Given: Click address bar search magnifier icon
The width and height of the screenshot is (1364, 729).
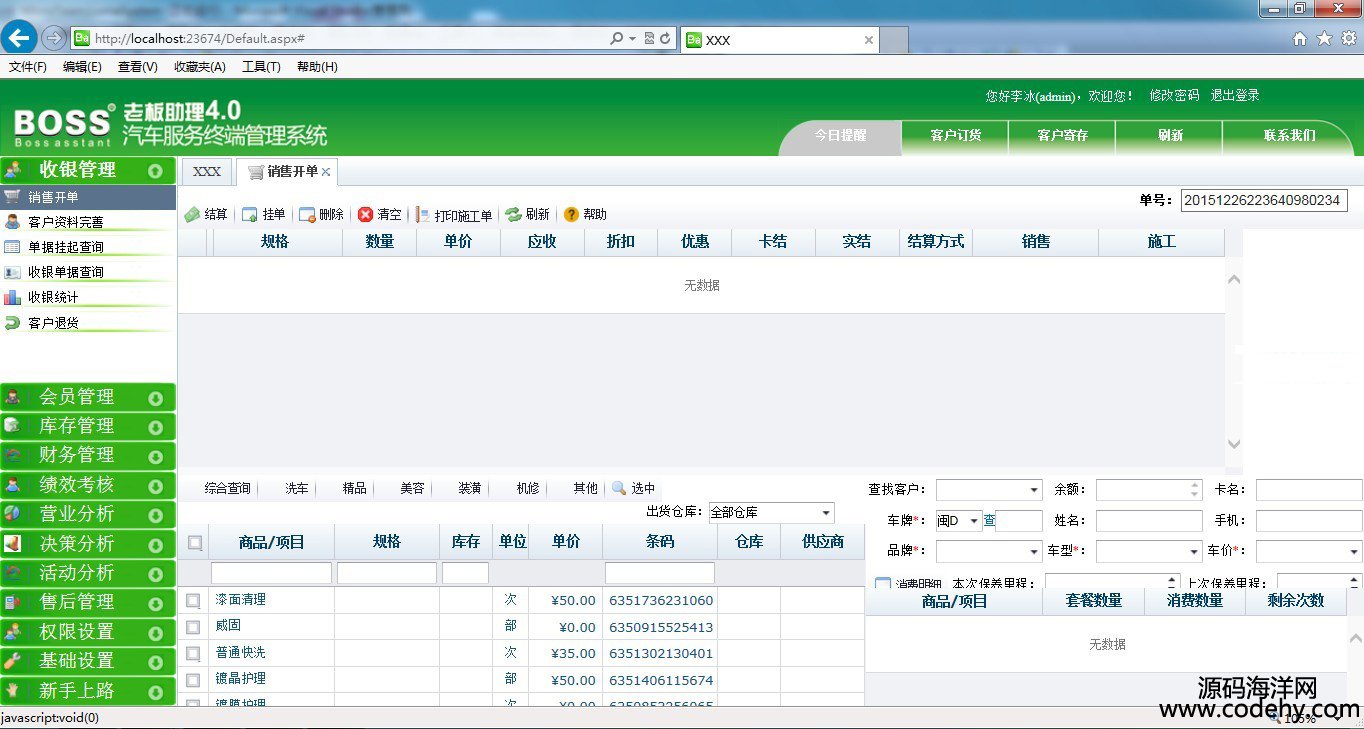Looking at the screenshot, I should coord(616,38).
